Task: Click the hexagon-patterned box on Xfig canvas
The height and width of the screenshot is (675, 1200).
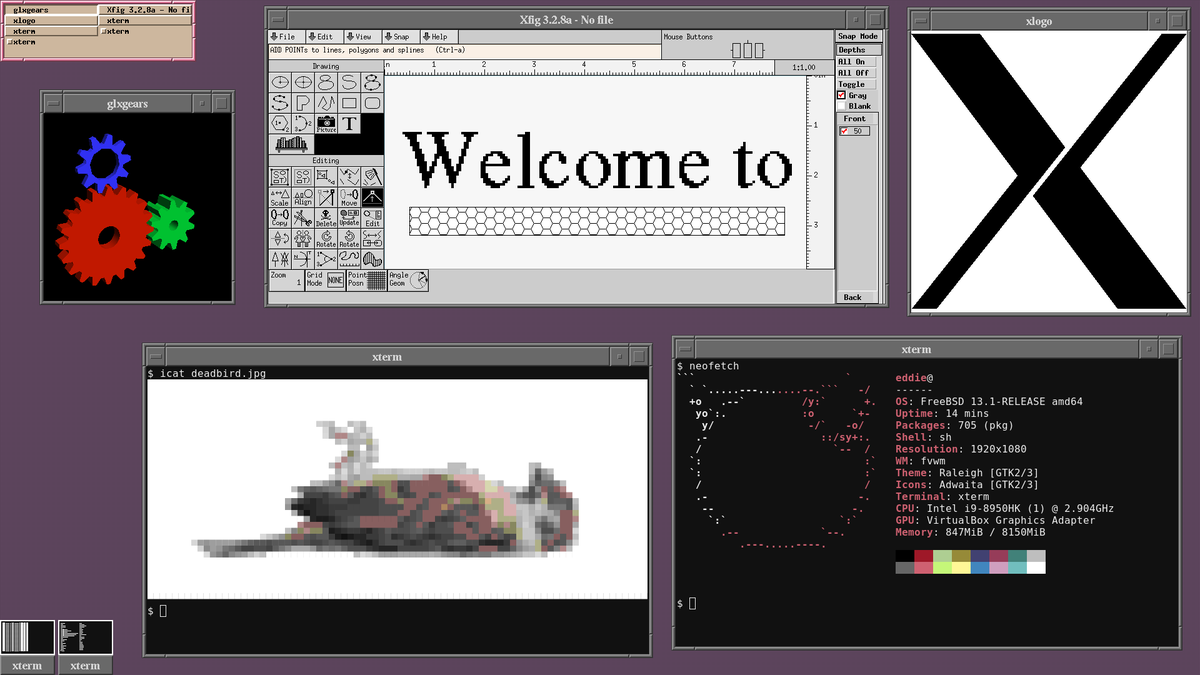Action: tap(597, 221)
